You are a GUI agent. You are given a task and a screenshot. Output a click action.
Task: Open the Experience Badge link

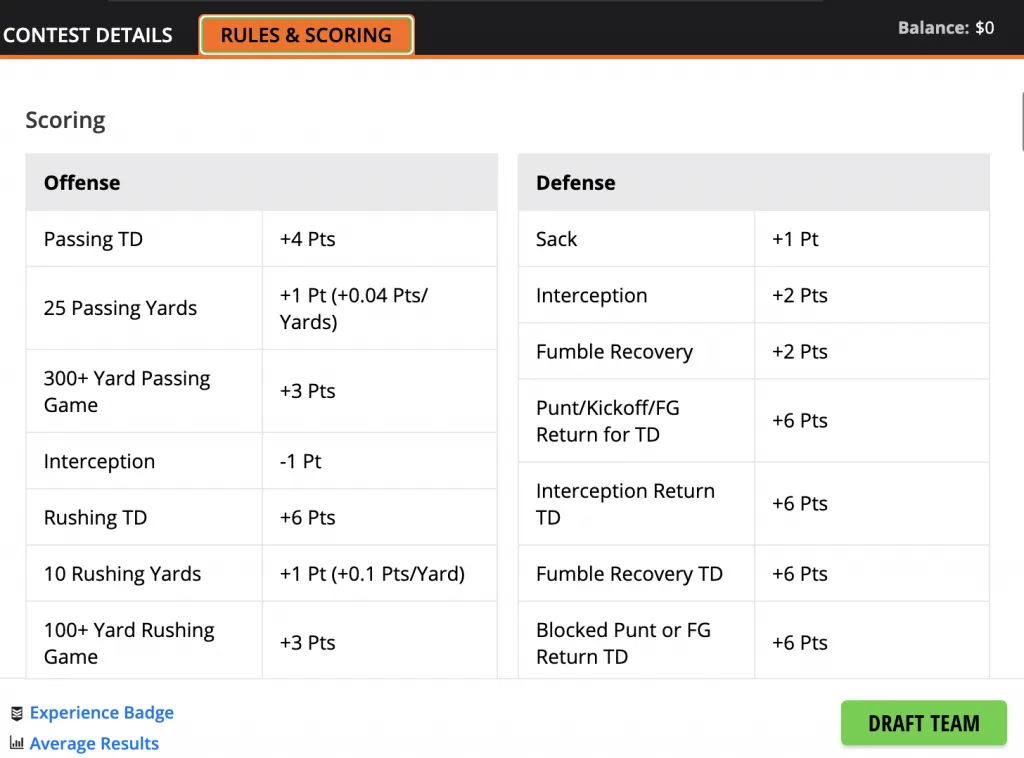102,713
